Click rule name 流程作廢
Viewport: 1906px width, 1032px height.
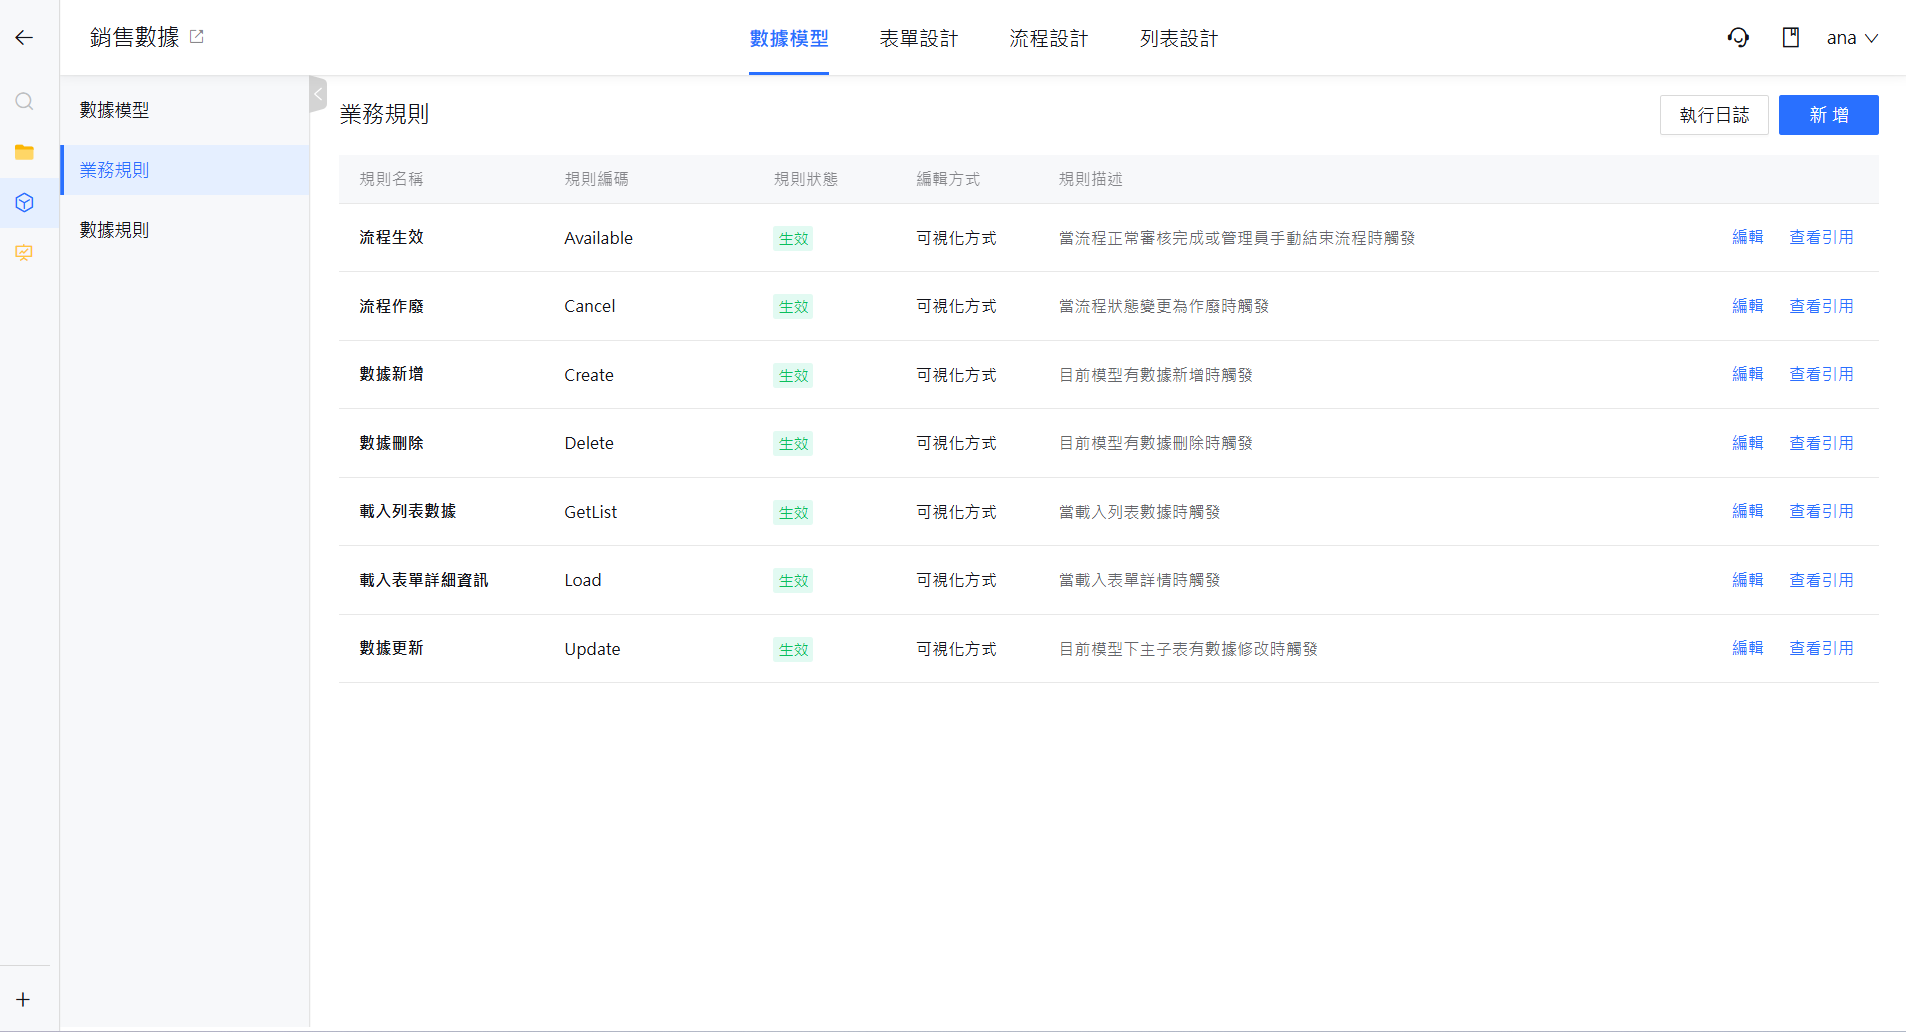[x=392, y=306]
